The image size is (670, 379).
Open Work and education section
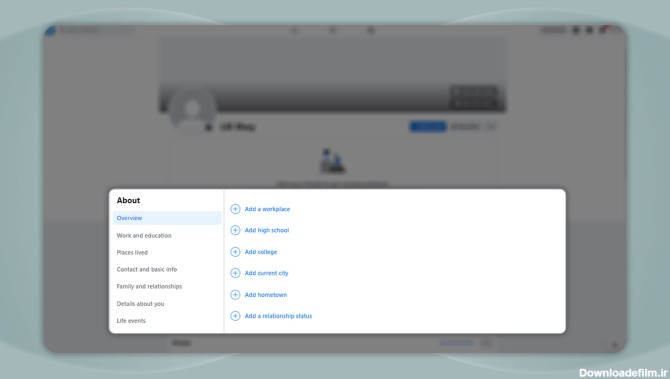tap(144, 235)
